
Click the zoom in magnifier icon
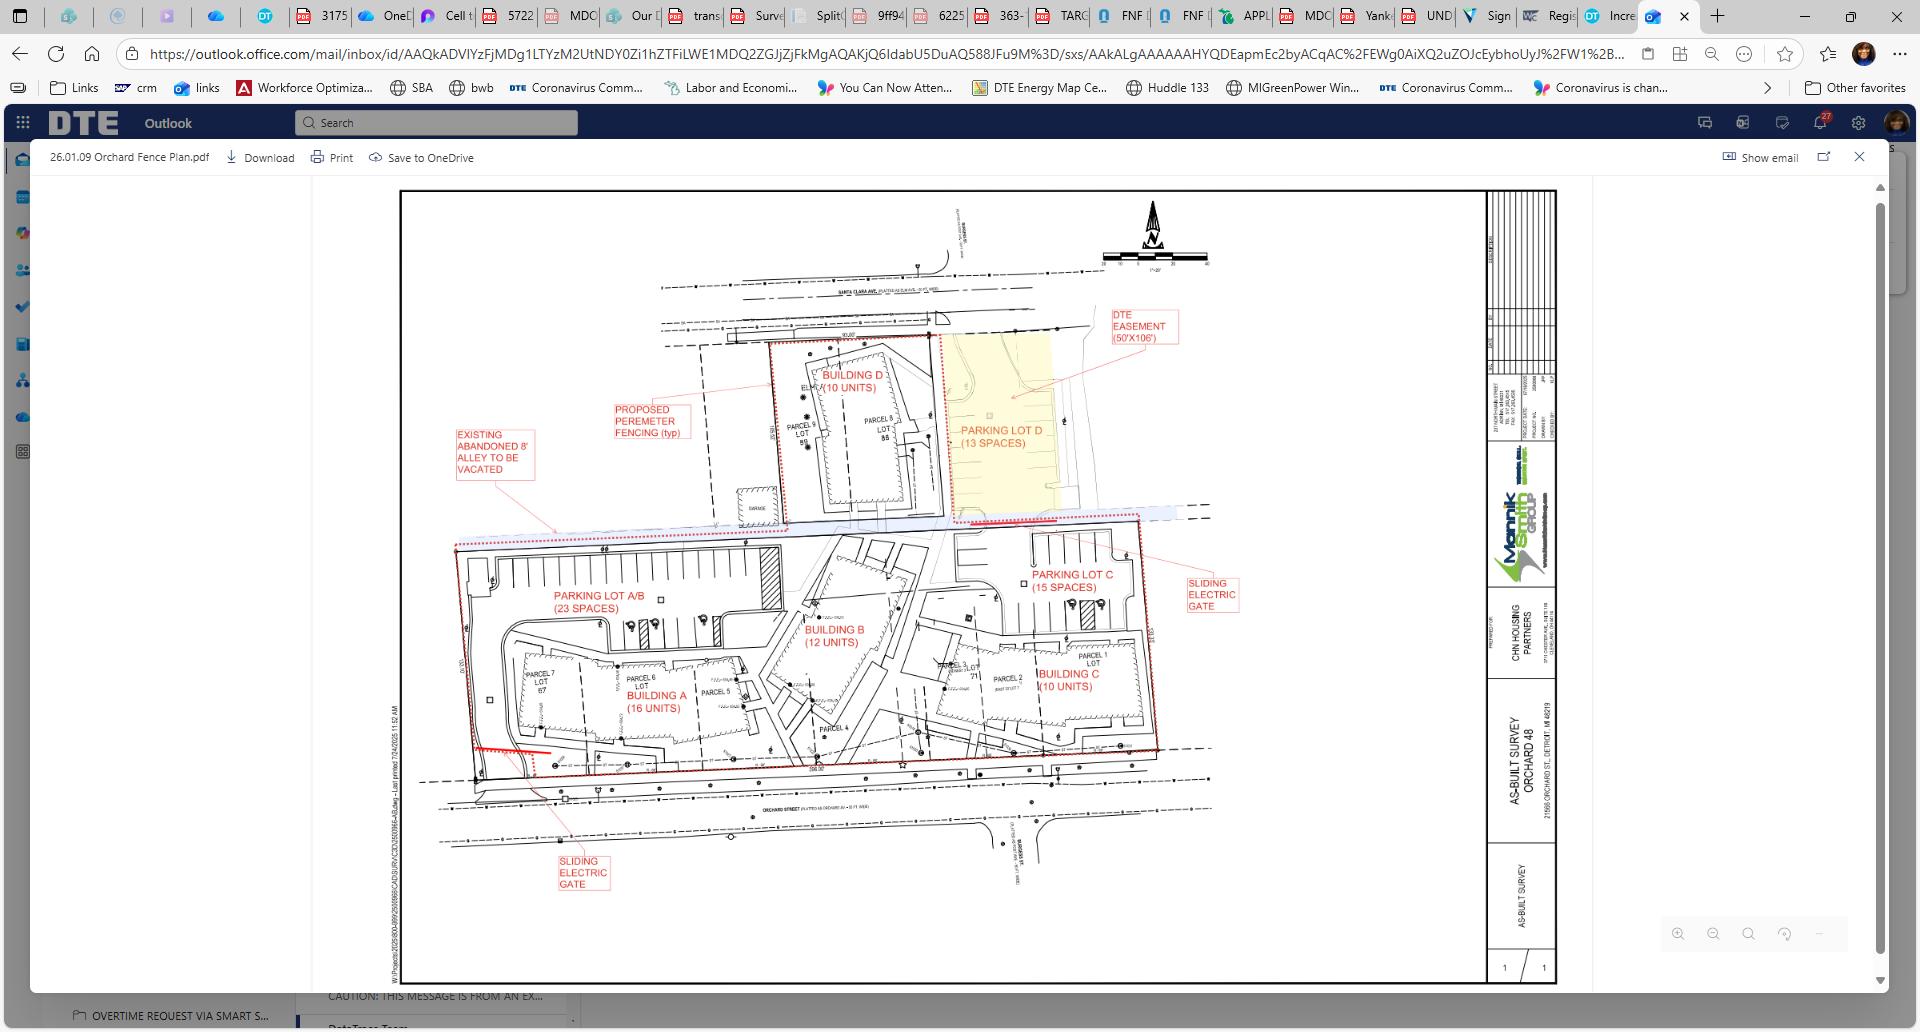point(1678,934)
